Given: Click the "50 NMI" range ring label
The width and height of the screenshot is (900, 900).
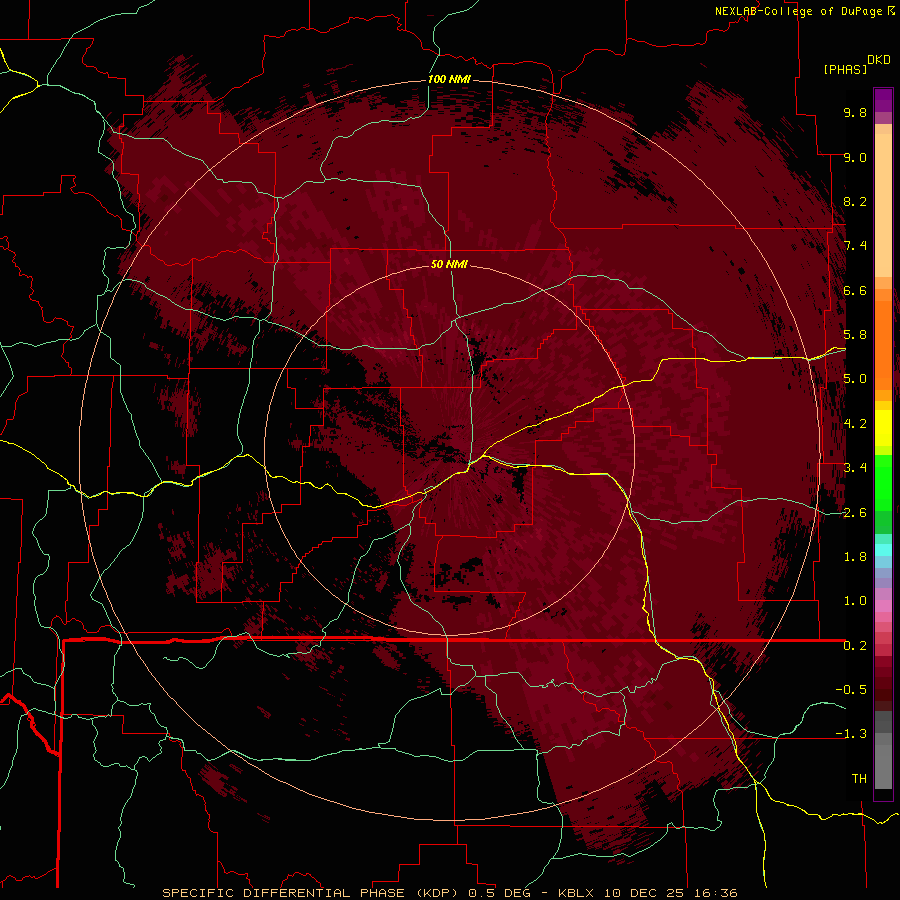Looking at the screenshot, I should click(x=449, y=264).
